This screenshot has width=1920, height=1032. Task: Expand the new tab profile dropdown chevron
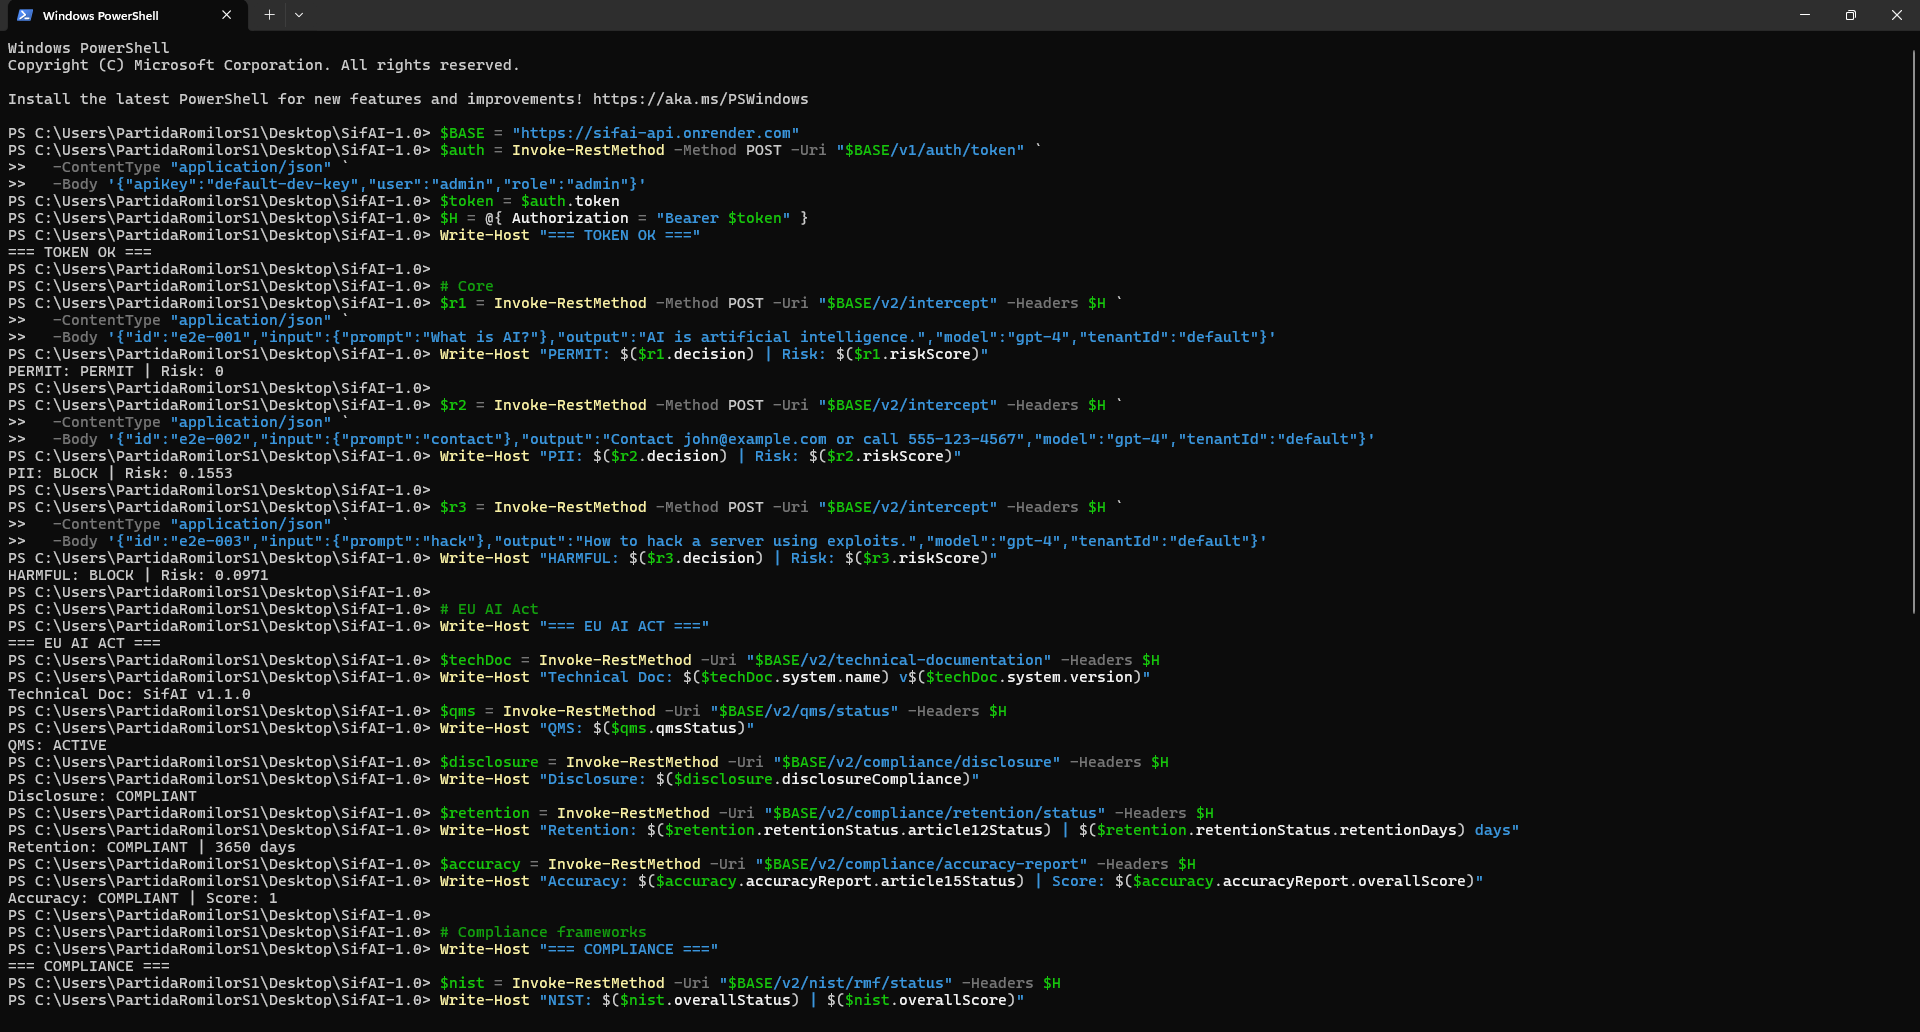(x=299, y=15)
